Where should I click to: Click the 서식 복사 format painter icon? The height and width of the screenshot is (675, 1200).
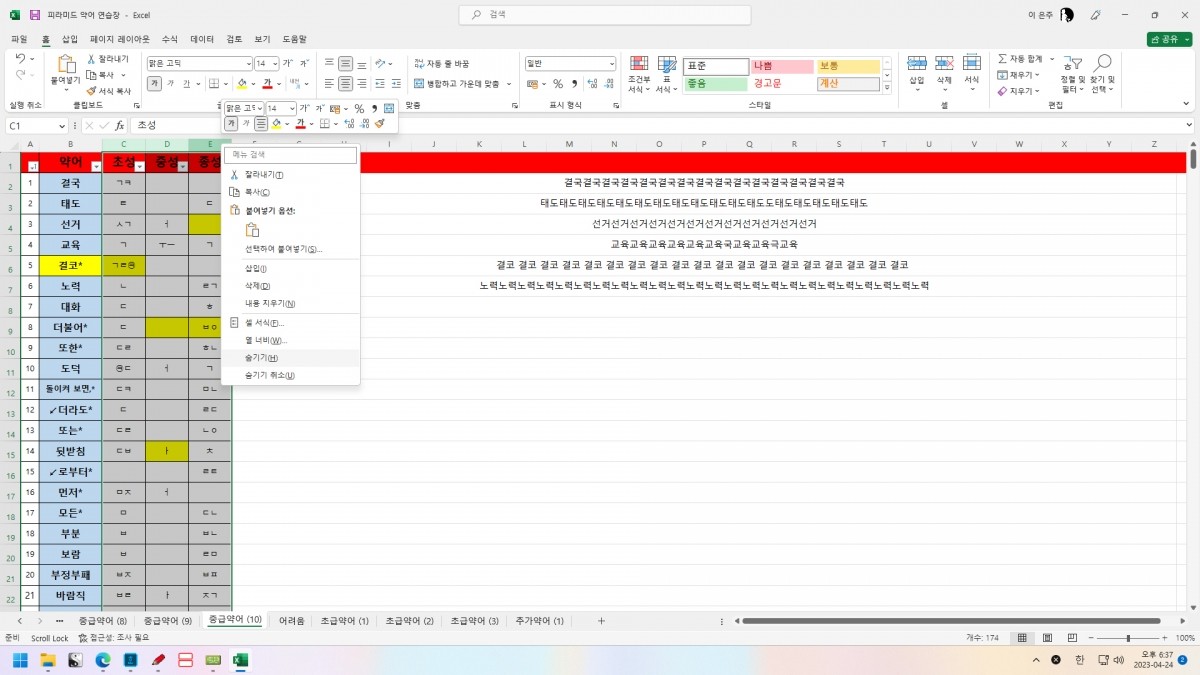click(91, 90)
